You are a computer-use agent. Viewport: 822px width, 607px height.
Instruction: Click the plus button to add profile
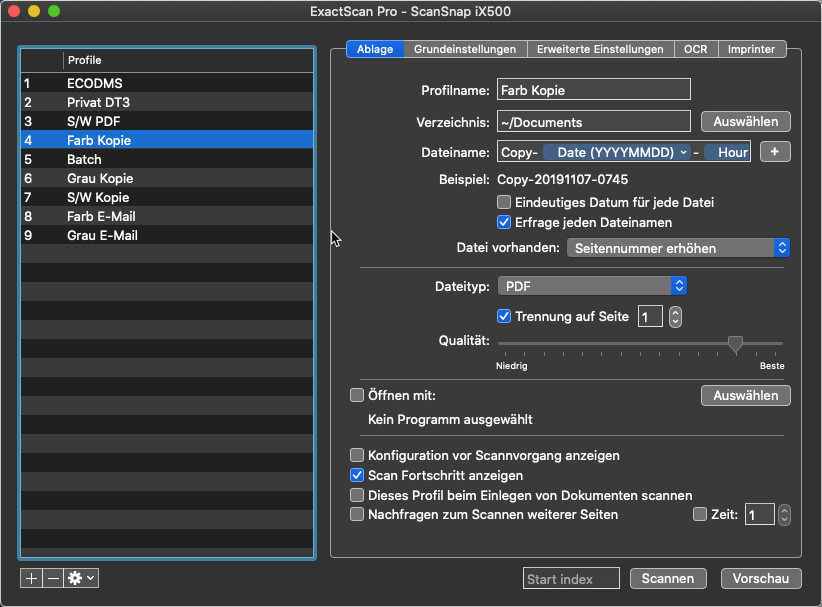point(31,579)
